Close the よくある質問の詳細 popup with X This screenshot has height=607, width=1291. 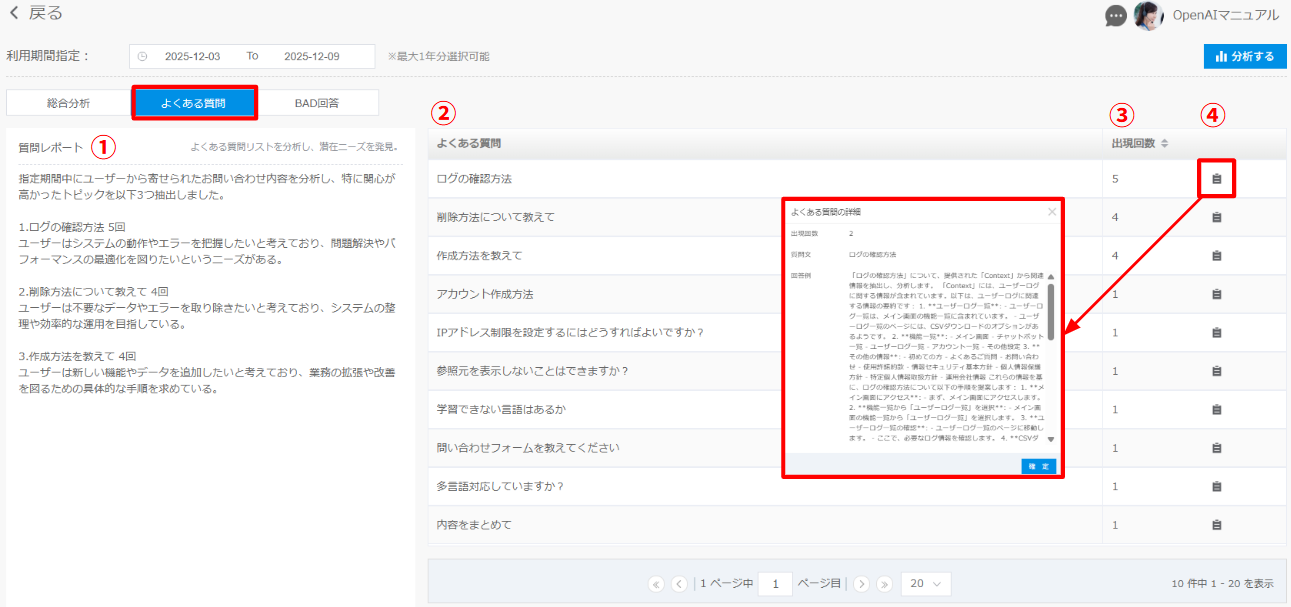[1051, 212]
